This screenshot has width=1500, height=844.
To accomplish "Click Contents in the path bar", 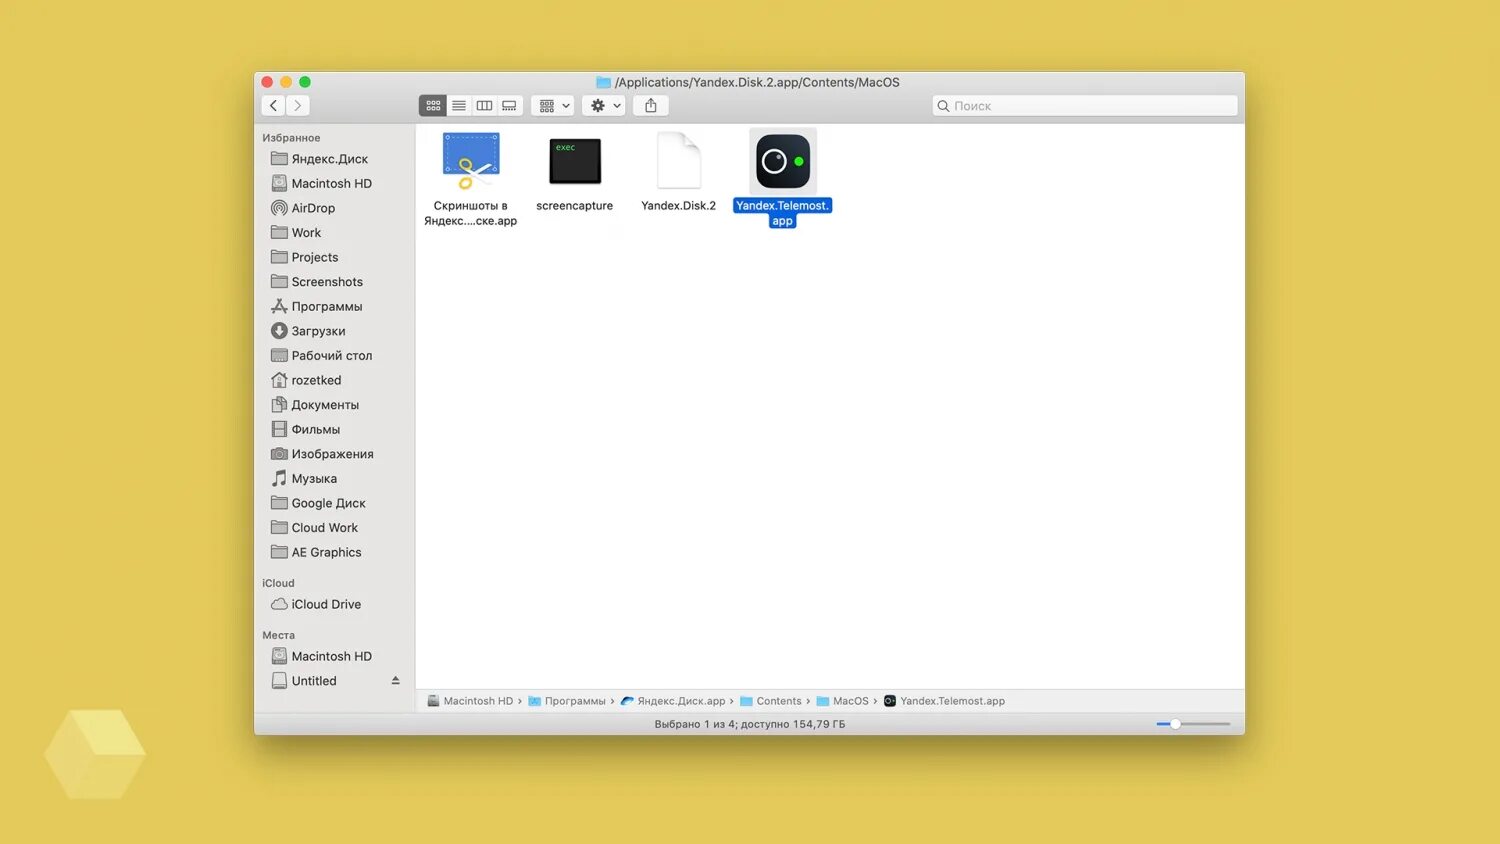I will pos(771,701).
